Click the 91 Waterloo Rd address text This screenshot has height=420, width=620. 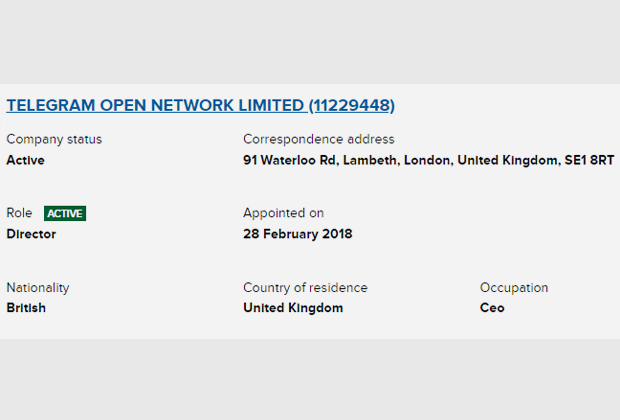[291, 160]
